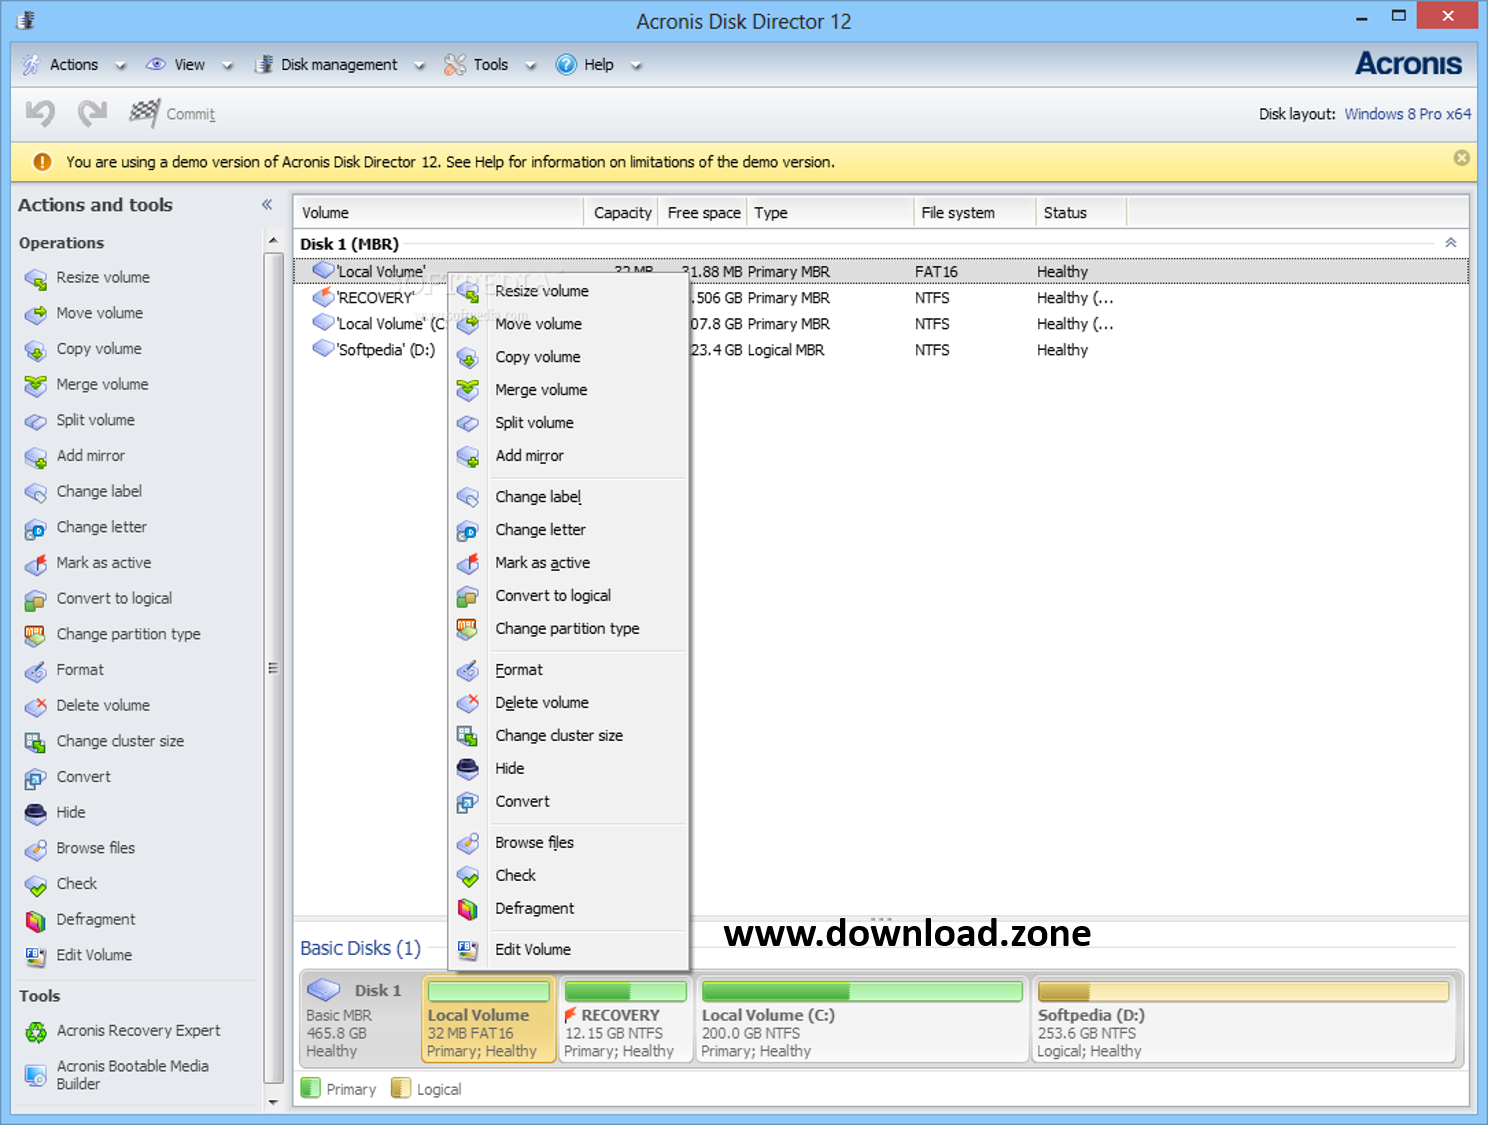
Task: Click Windows 8 Pro x64 disk layout link
Action: click(x=1407, y=114)
